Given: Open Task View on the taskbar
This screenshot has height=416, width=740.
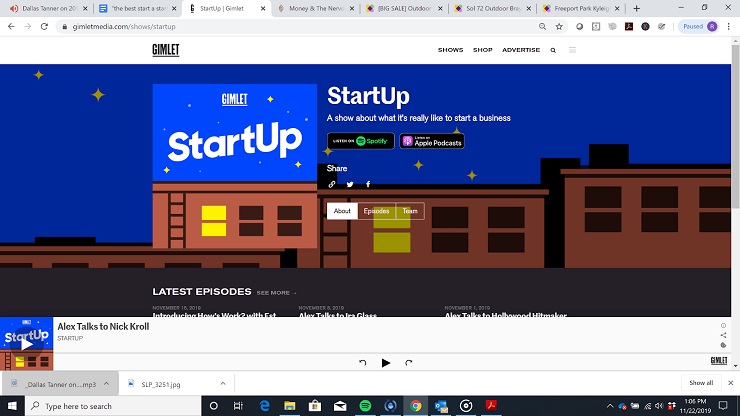Looking at the screenshot, I should tap(238, 406).
